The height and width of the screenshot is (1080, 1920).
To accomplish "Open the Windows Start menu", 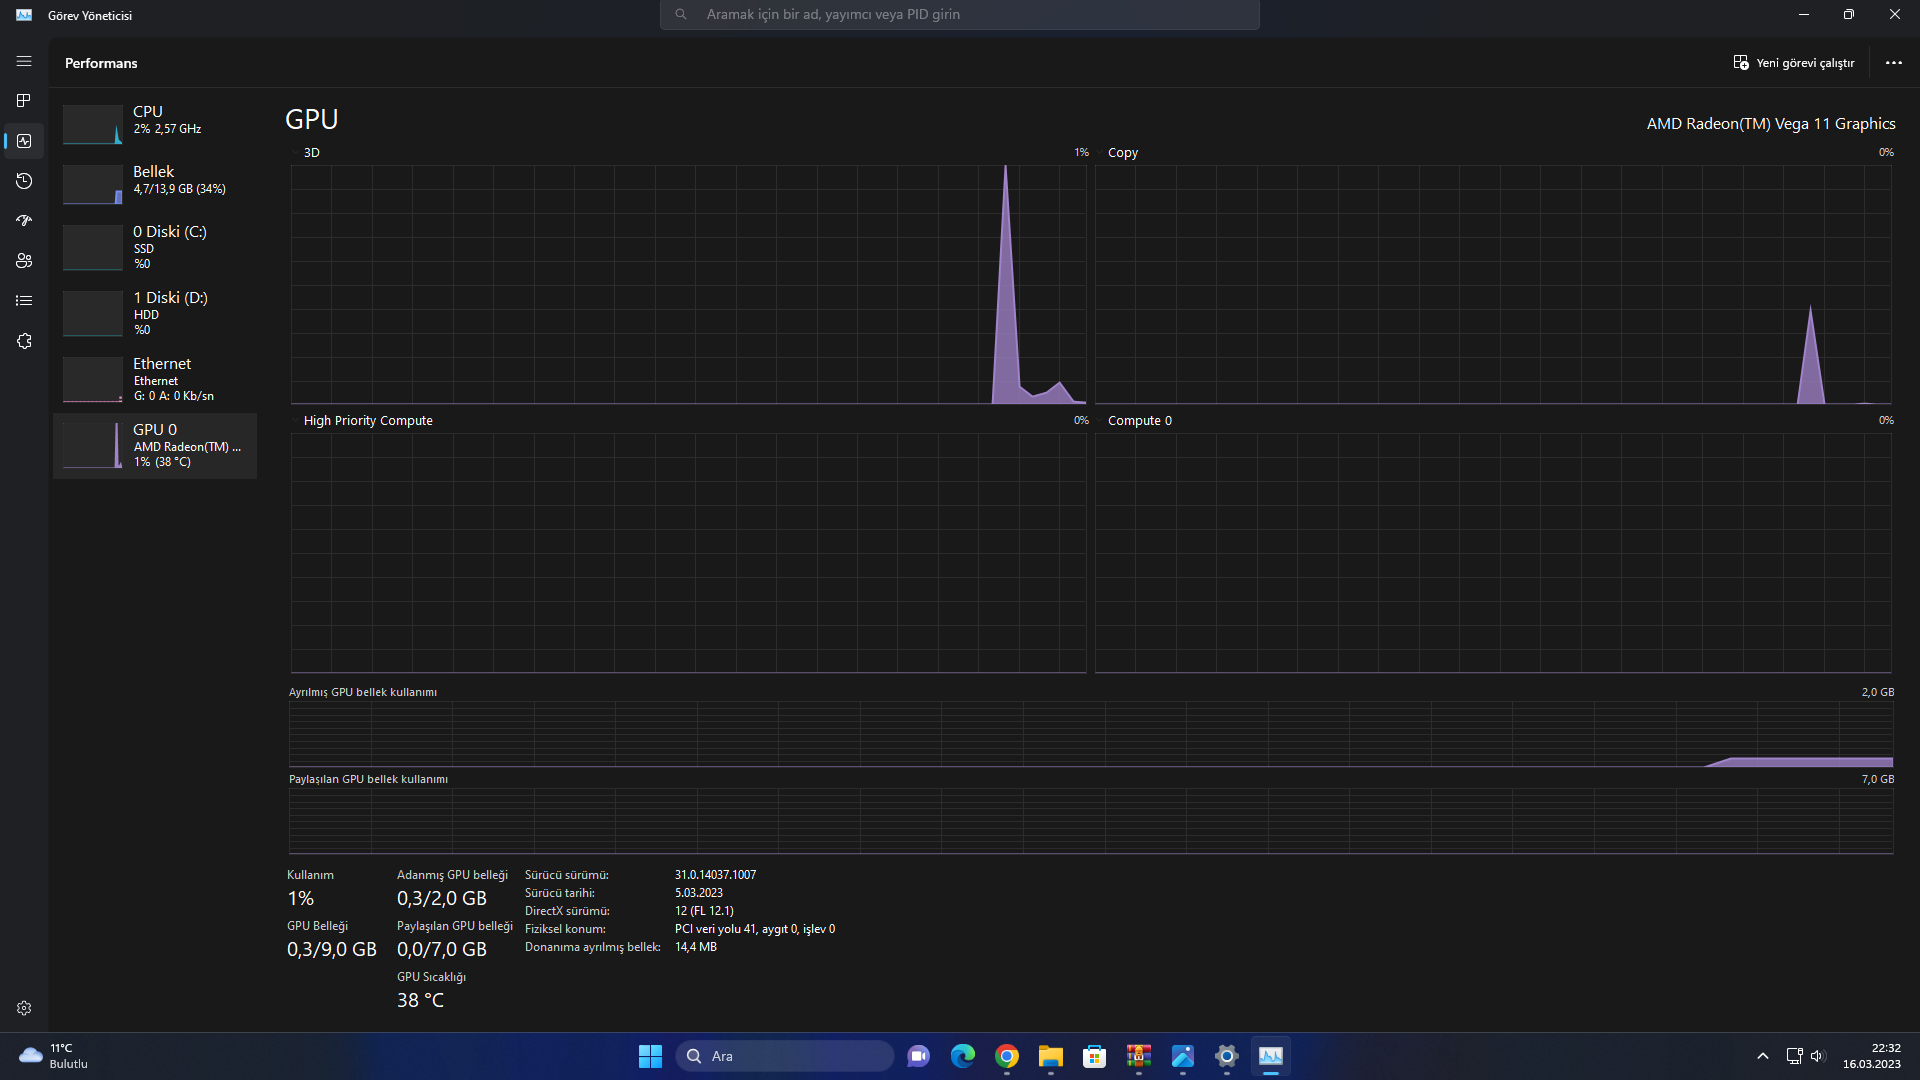I will point(650,1056).
